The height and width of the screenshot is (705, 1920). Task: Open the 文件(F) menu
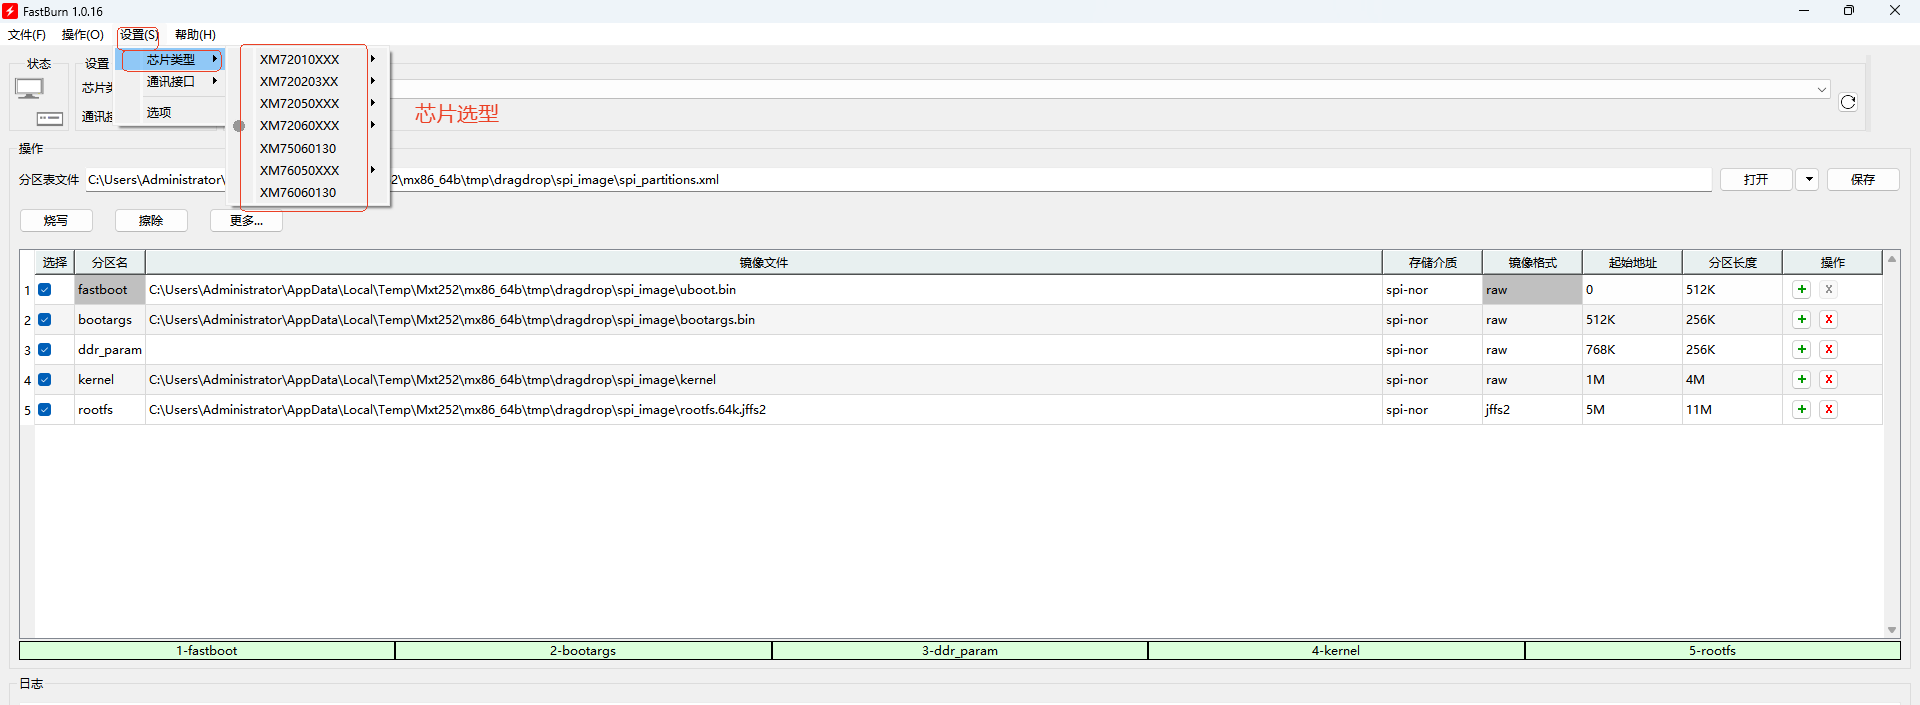click(27, 35)
